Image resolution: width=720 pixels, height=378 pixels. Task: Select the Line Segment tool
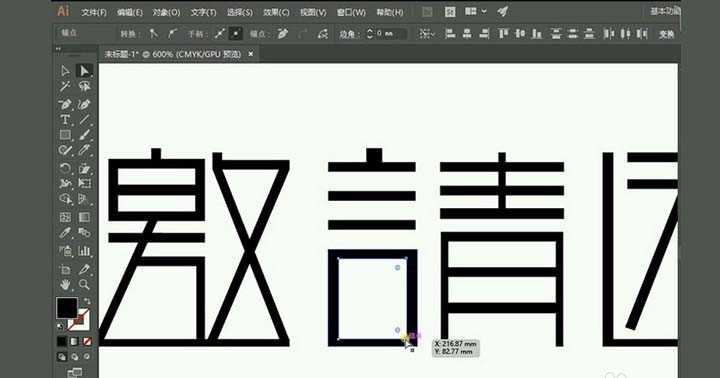[x=84, y=120]
